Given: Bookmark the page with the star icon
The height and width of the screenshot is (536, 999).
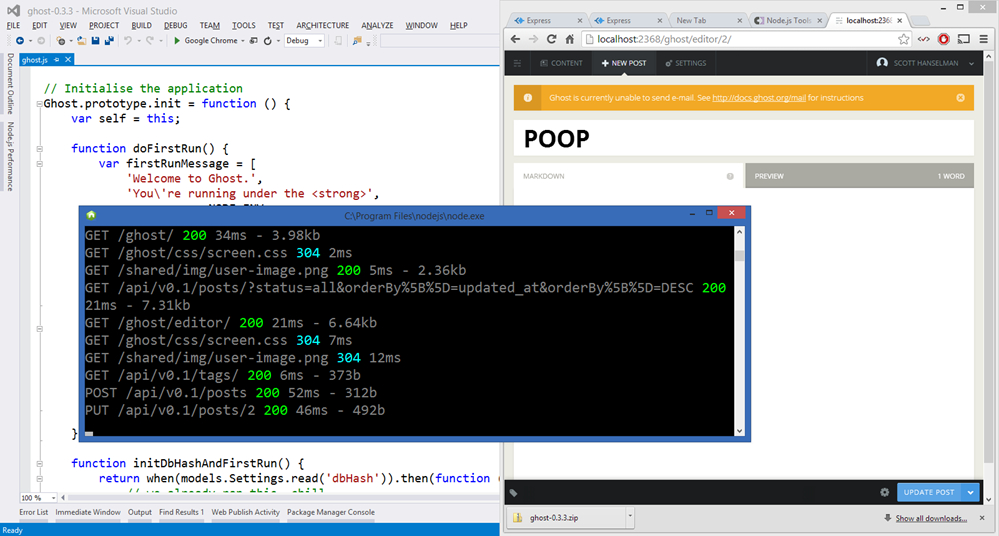Looking at the screenshot, I should pos(903,39).
